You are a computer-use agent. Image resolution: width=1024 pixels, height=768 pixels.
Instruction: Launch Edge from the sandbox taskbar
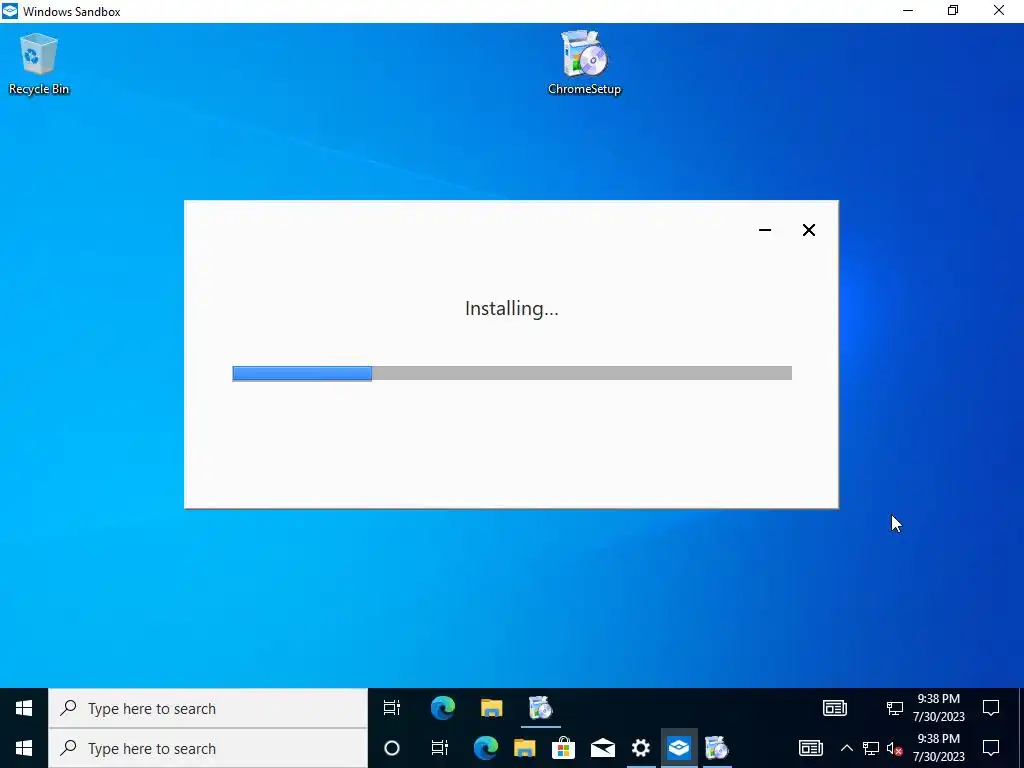443,708
